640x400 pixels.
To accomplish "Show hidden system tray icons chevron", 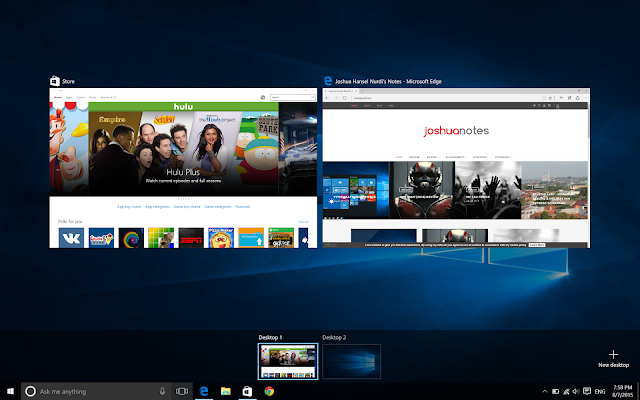I will (545, 391).
